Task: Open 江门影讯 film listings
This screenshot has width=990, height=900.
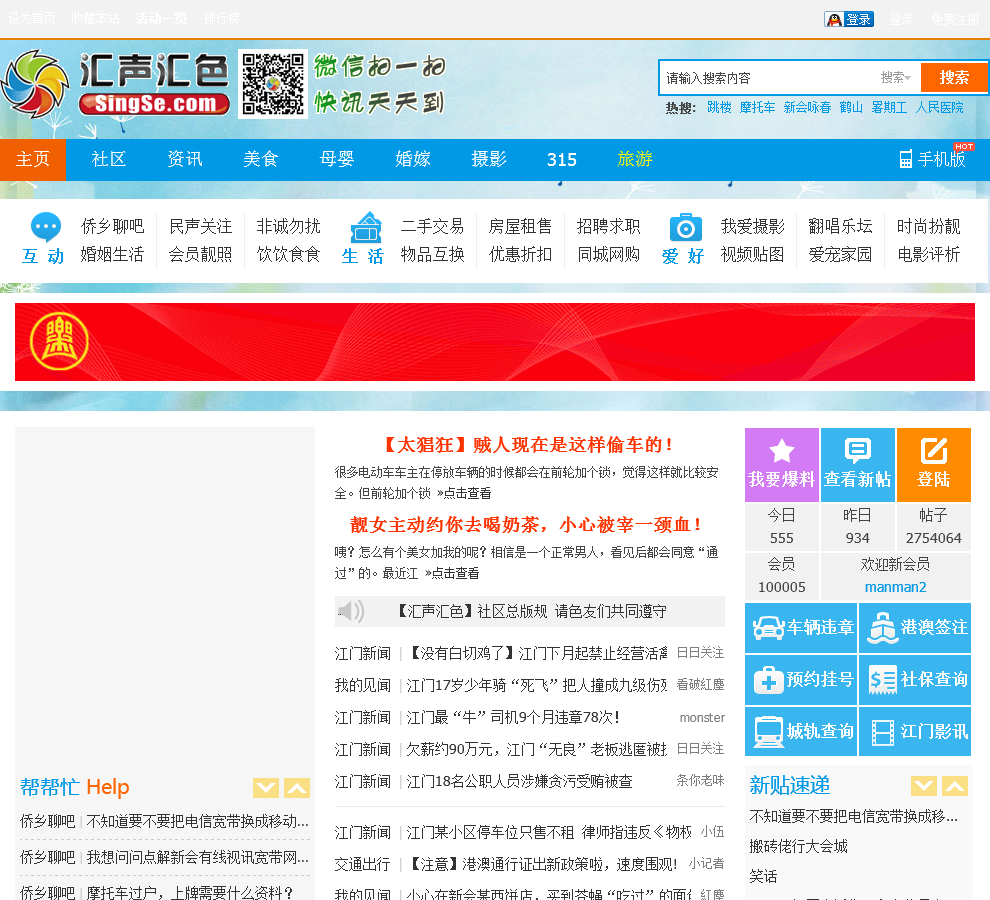Action: tap(915, 731)
